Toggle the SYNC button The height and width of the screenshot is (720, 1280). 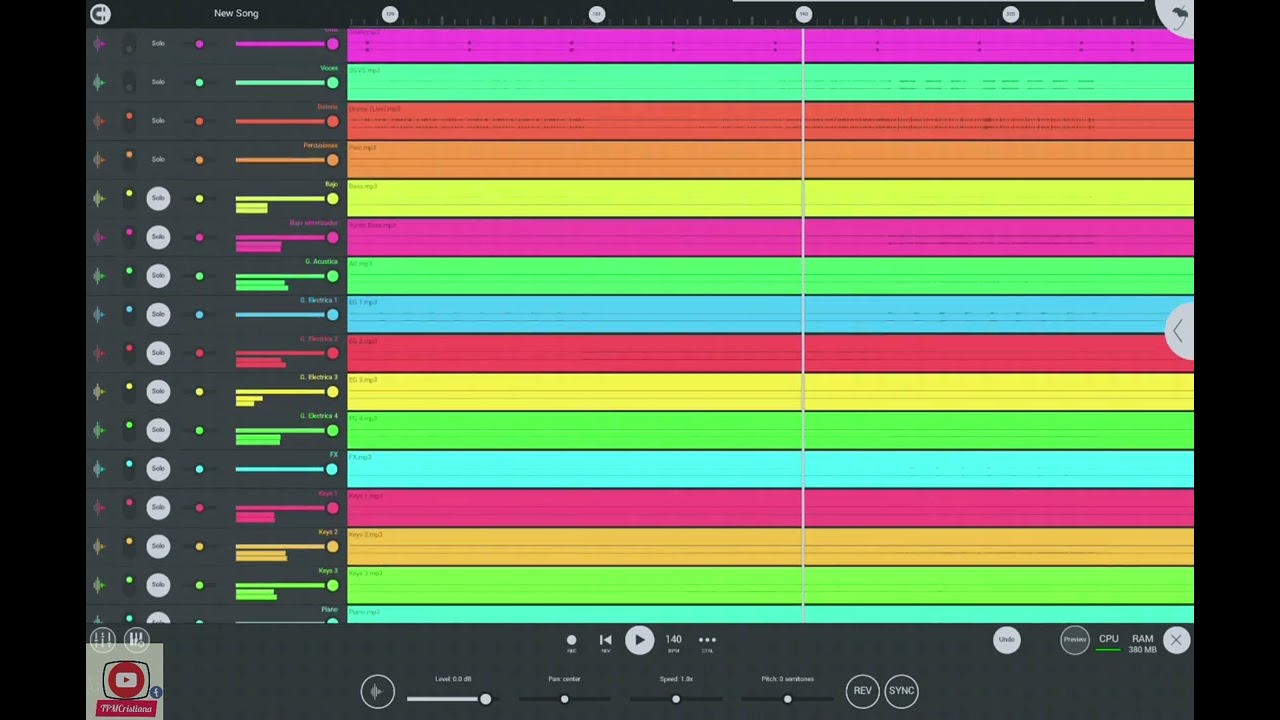coord(901,690)
